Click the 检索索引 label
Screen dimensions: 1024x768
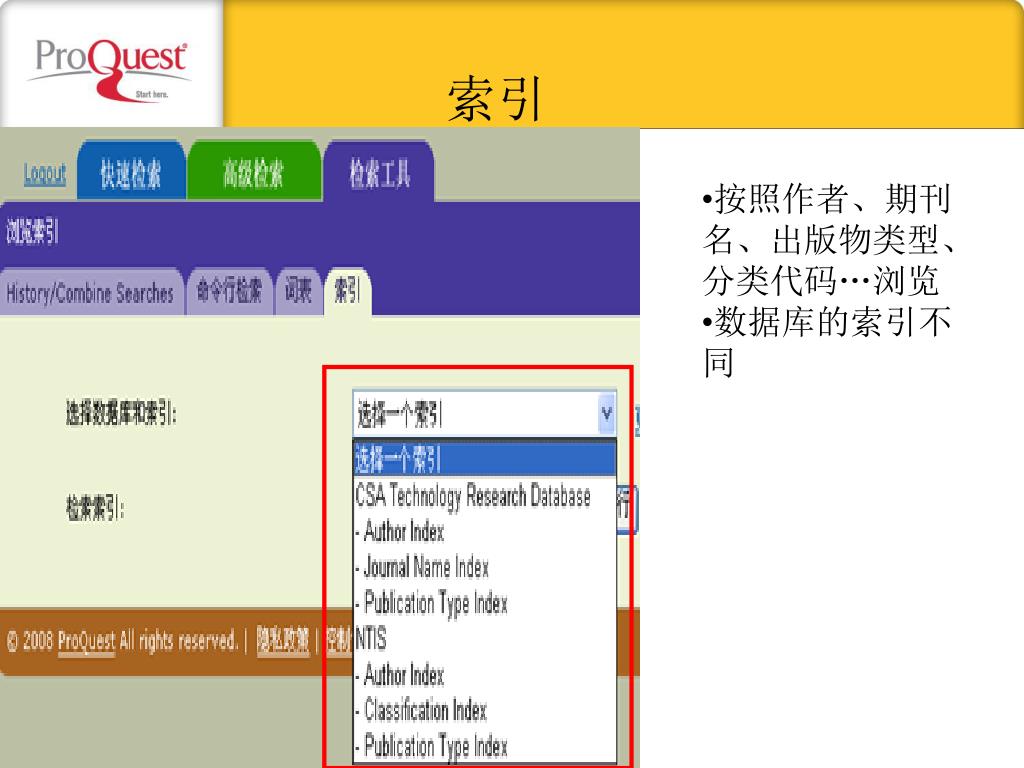[95, 508]
